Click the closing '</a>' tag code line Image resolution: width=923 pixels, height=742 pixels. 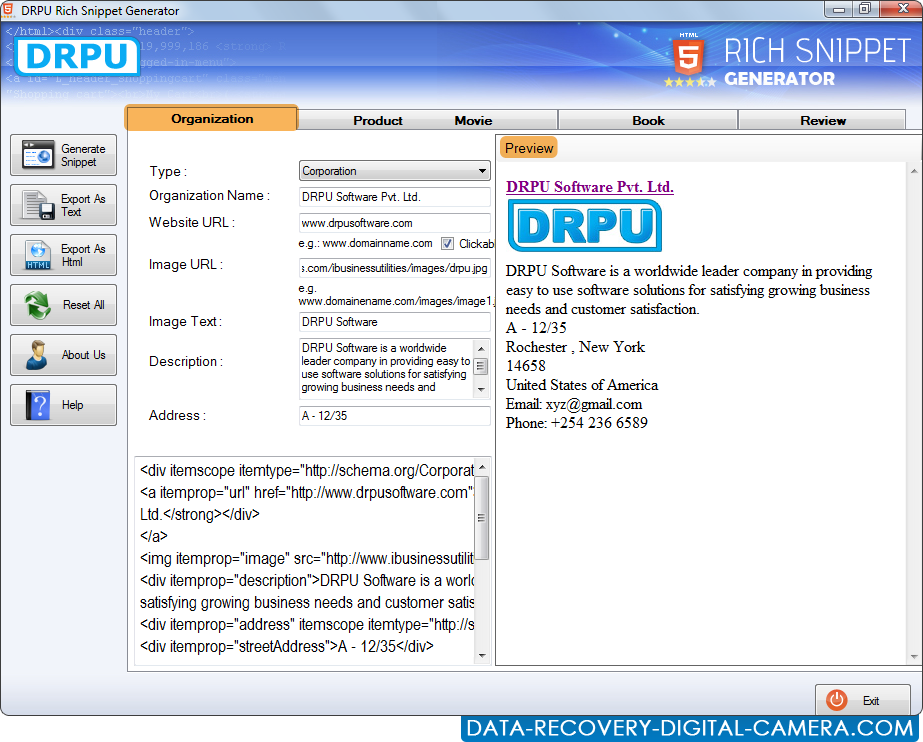[x=154, y=536]
